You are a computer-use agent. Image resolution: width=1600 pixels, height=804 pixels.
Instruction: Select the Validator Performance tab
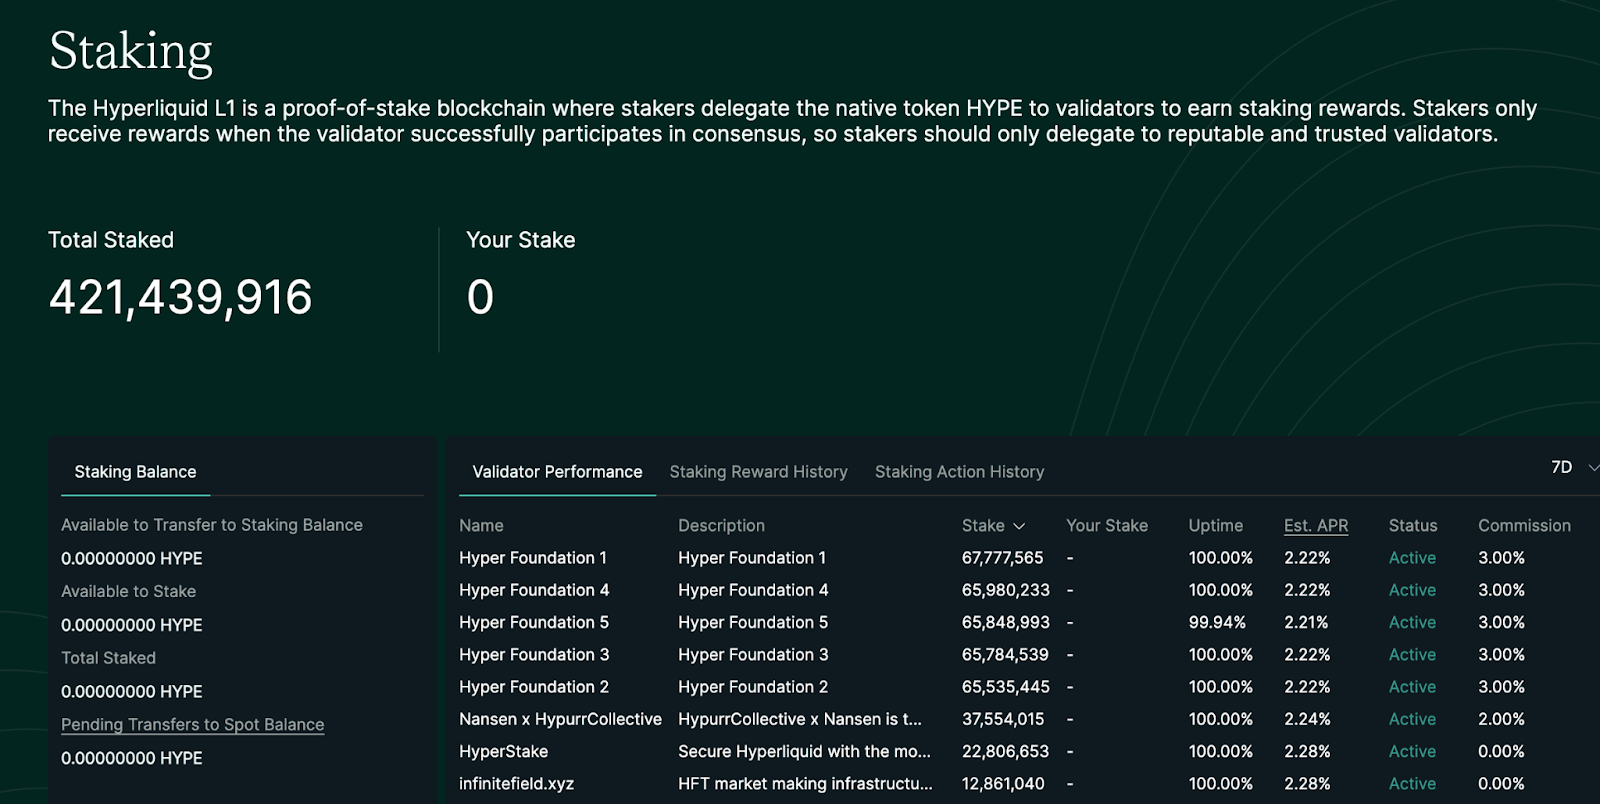(x=557, y=472)
